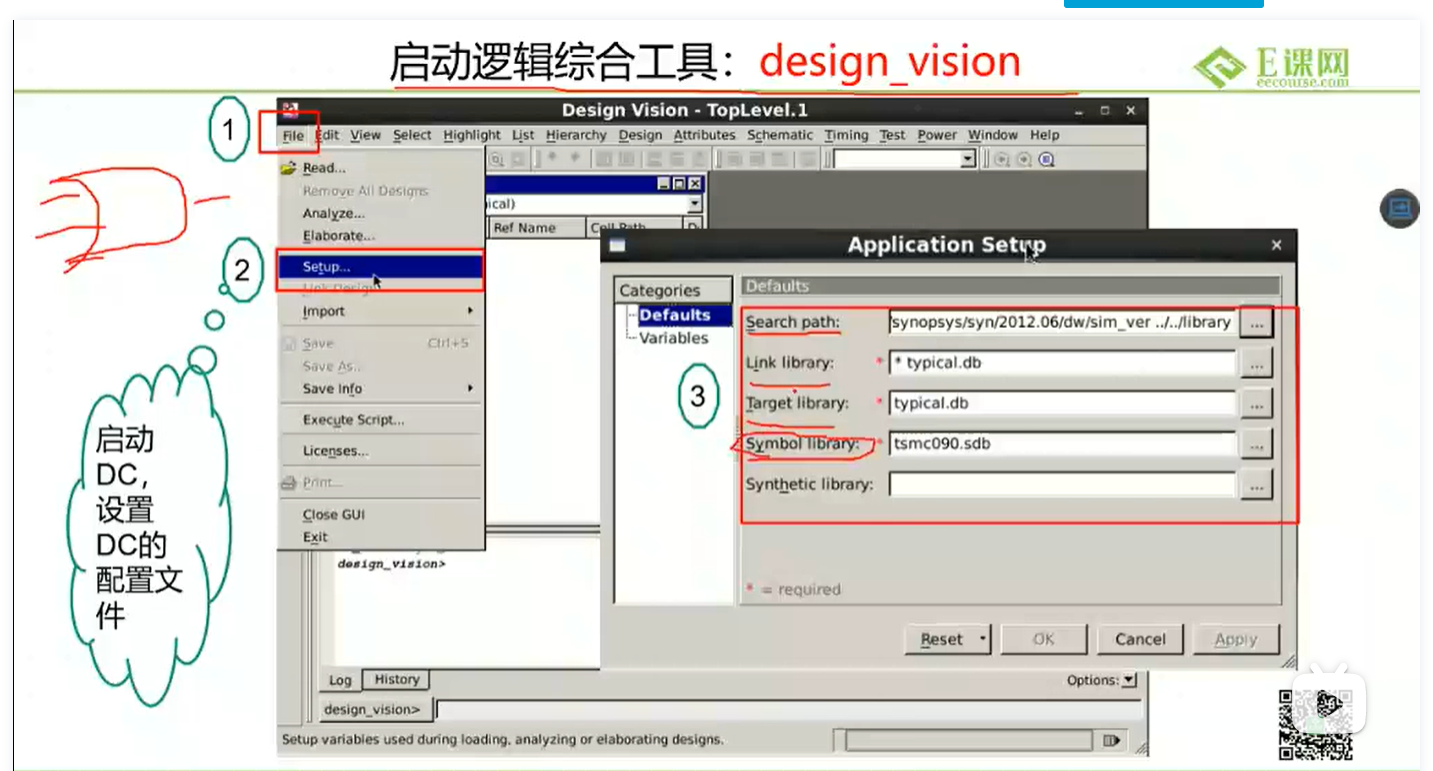Choose Elaborate... in the File menu
1433x771 pixels.
[380, 236]
